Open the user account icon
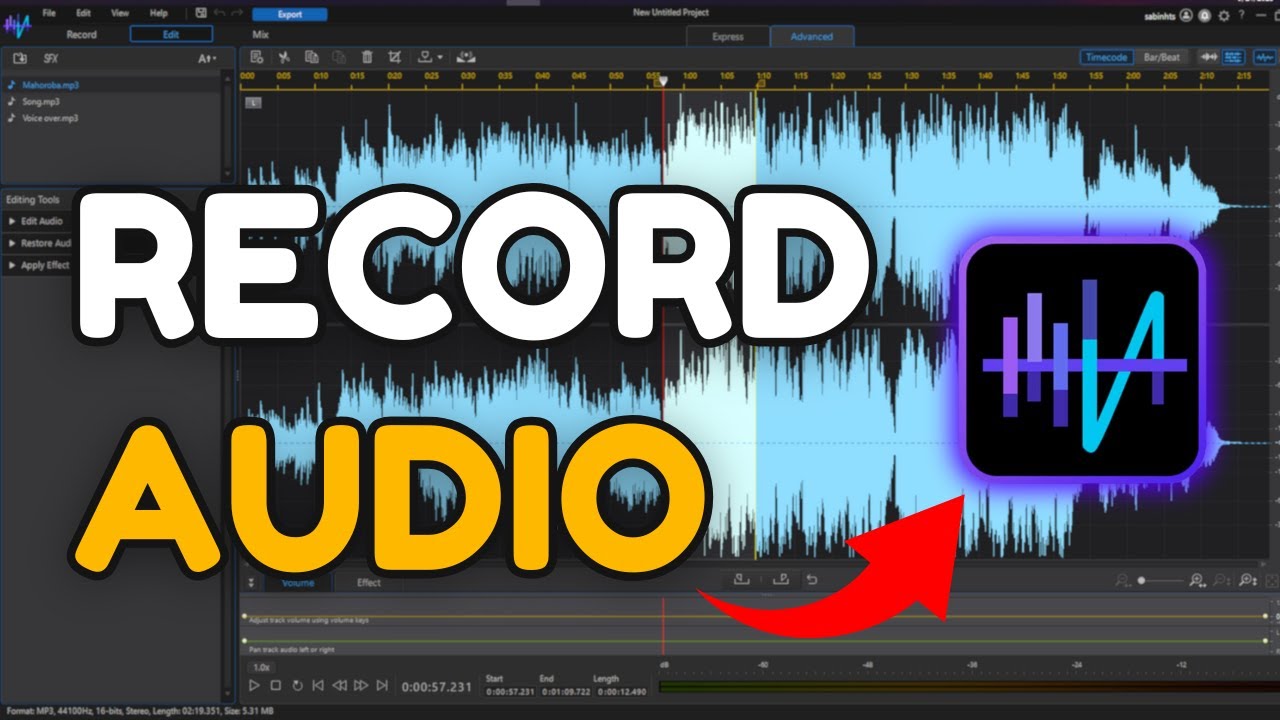 [x=1186, y=15]
